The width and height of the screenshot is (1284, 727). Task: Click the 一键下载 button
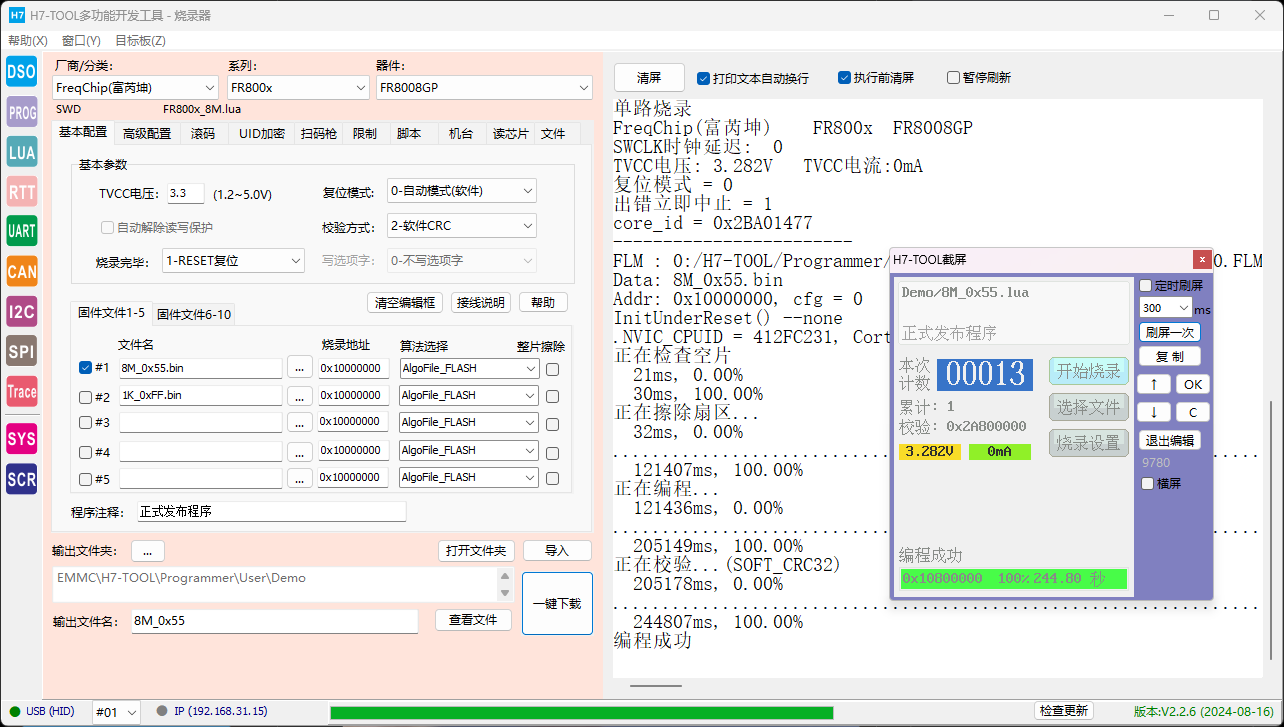(558, 604)
